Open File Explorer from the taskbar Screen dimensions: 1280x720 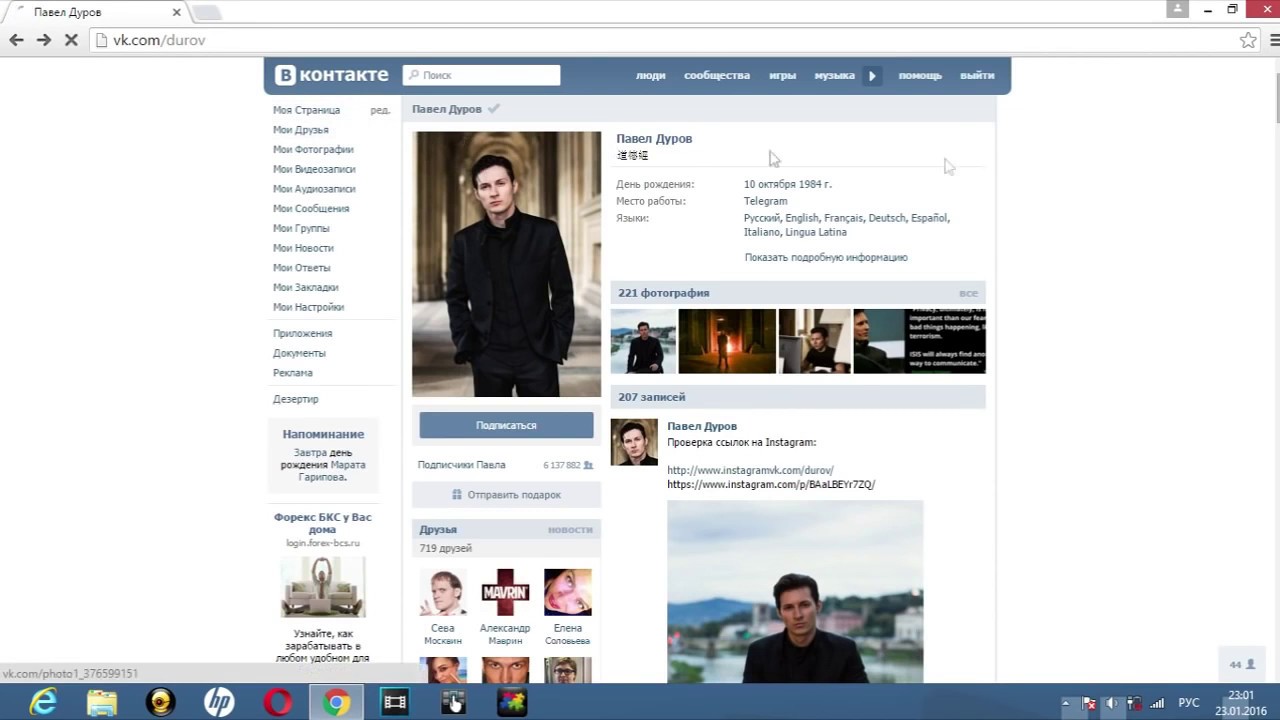coord(102,703)
